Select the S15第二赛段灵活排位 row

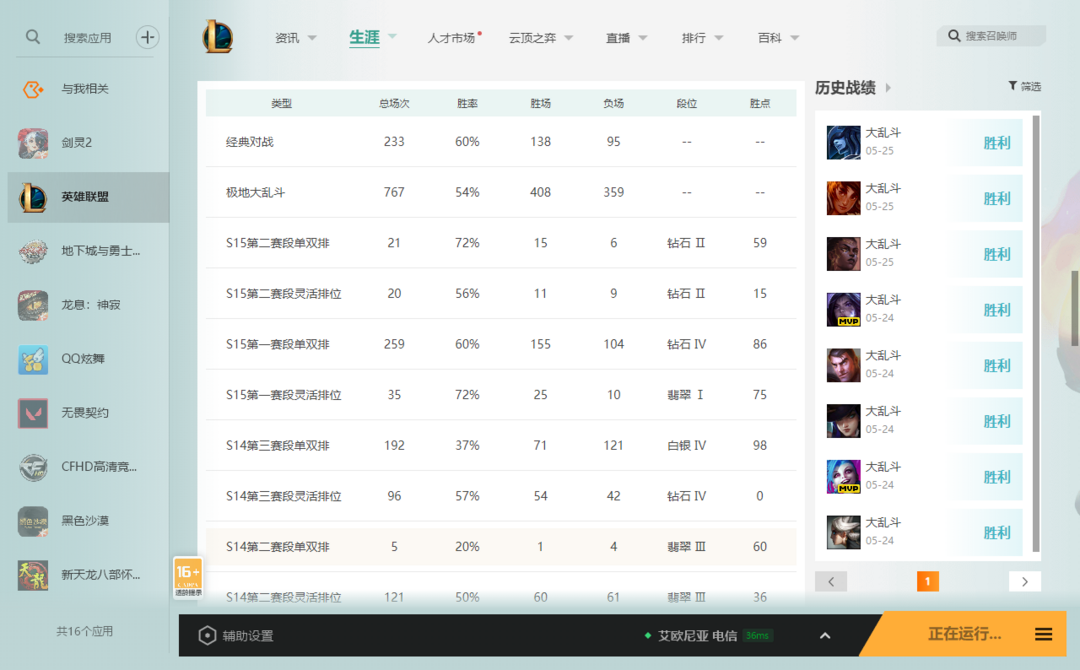tap(501, 293)
